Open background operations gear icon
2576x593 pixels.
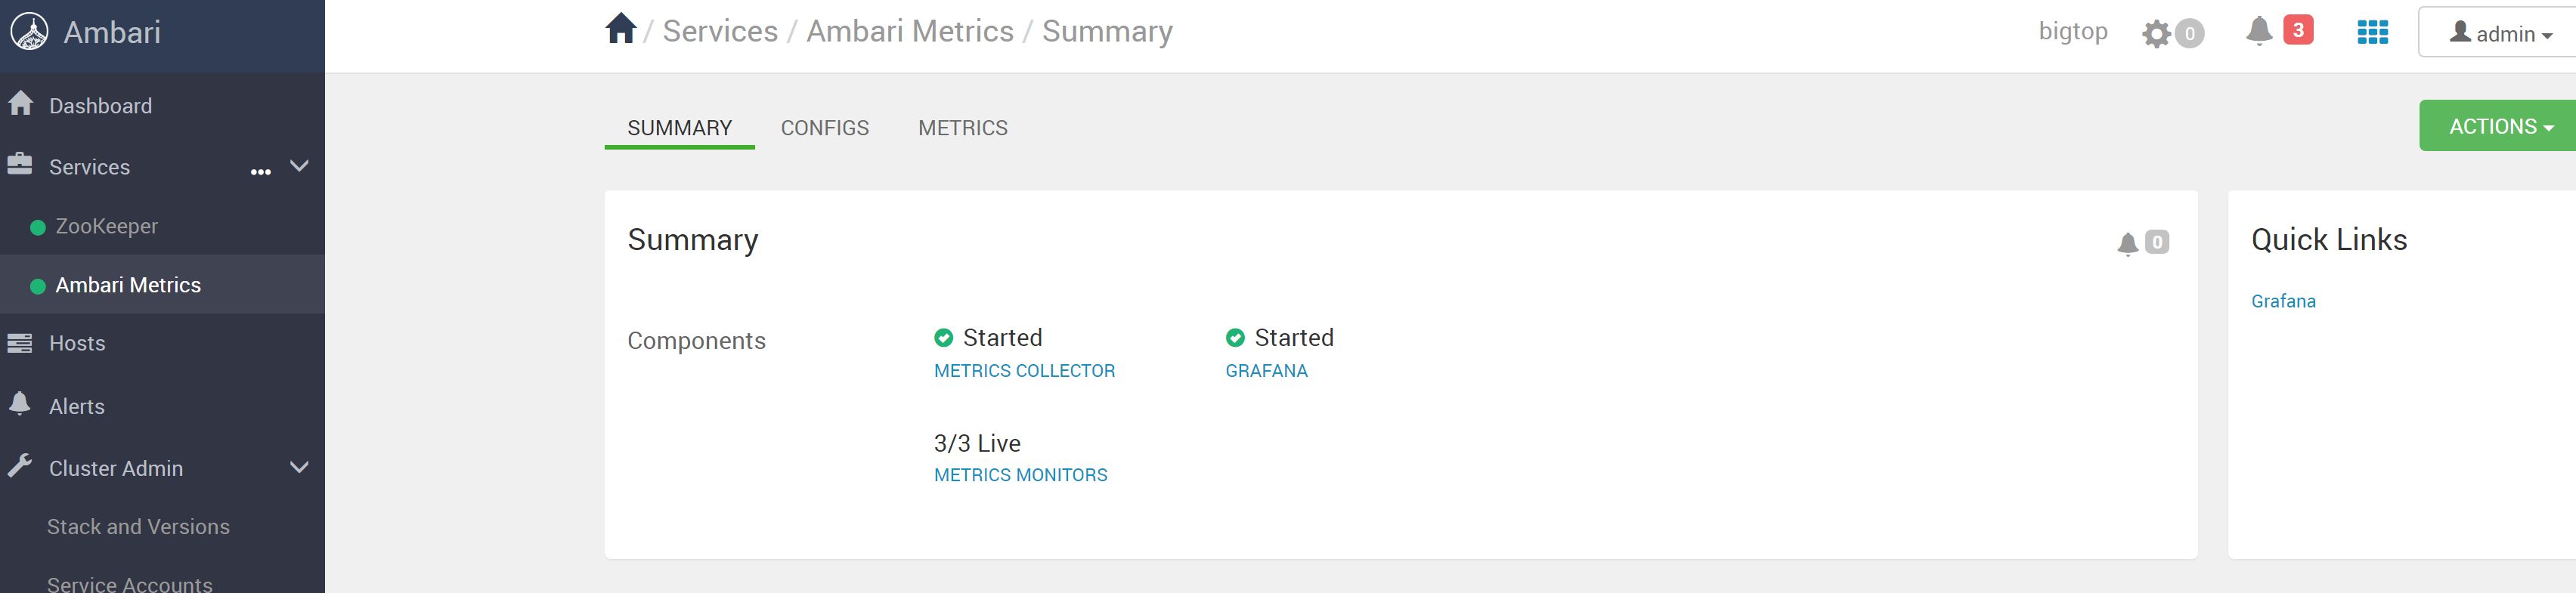coord(2156,34)
